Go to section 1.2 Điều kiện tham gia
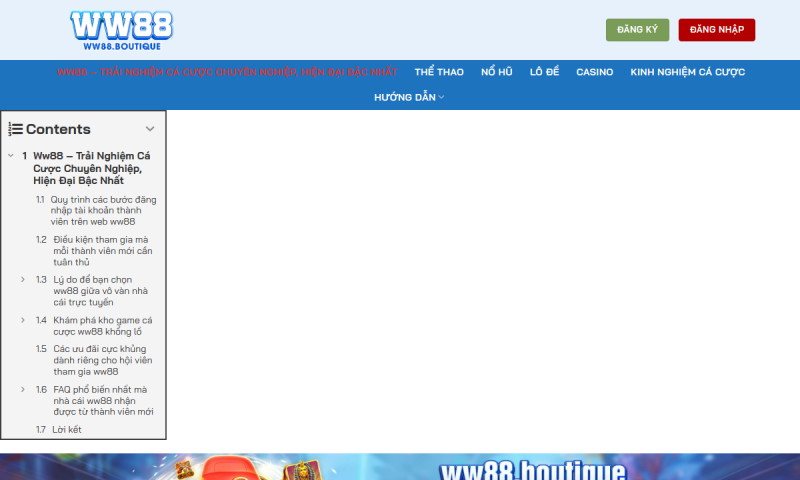This screenshot has width=800, height=480. (x=103, y=250)
